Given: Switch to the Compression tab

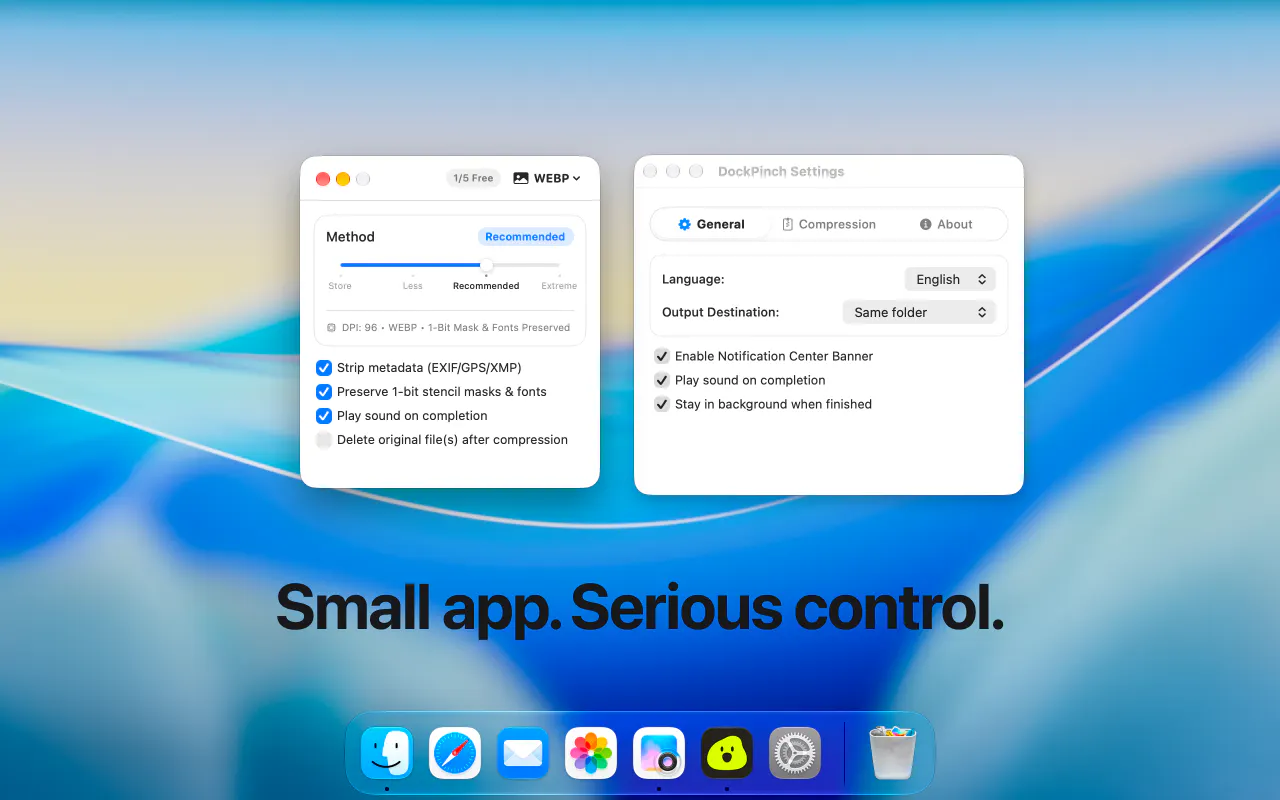Looking at the screenshot, I should (828, 224).
